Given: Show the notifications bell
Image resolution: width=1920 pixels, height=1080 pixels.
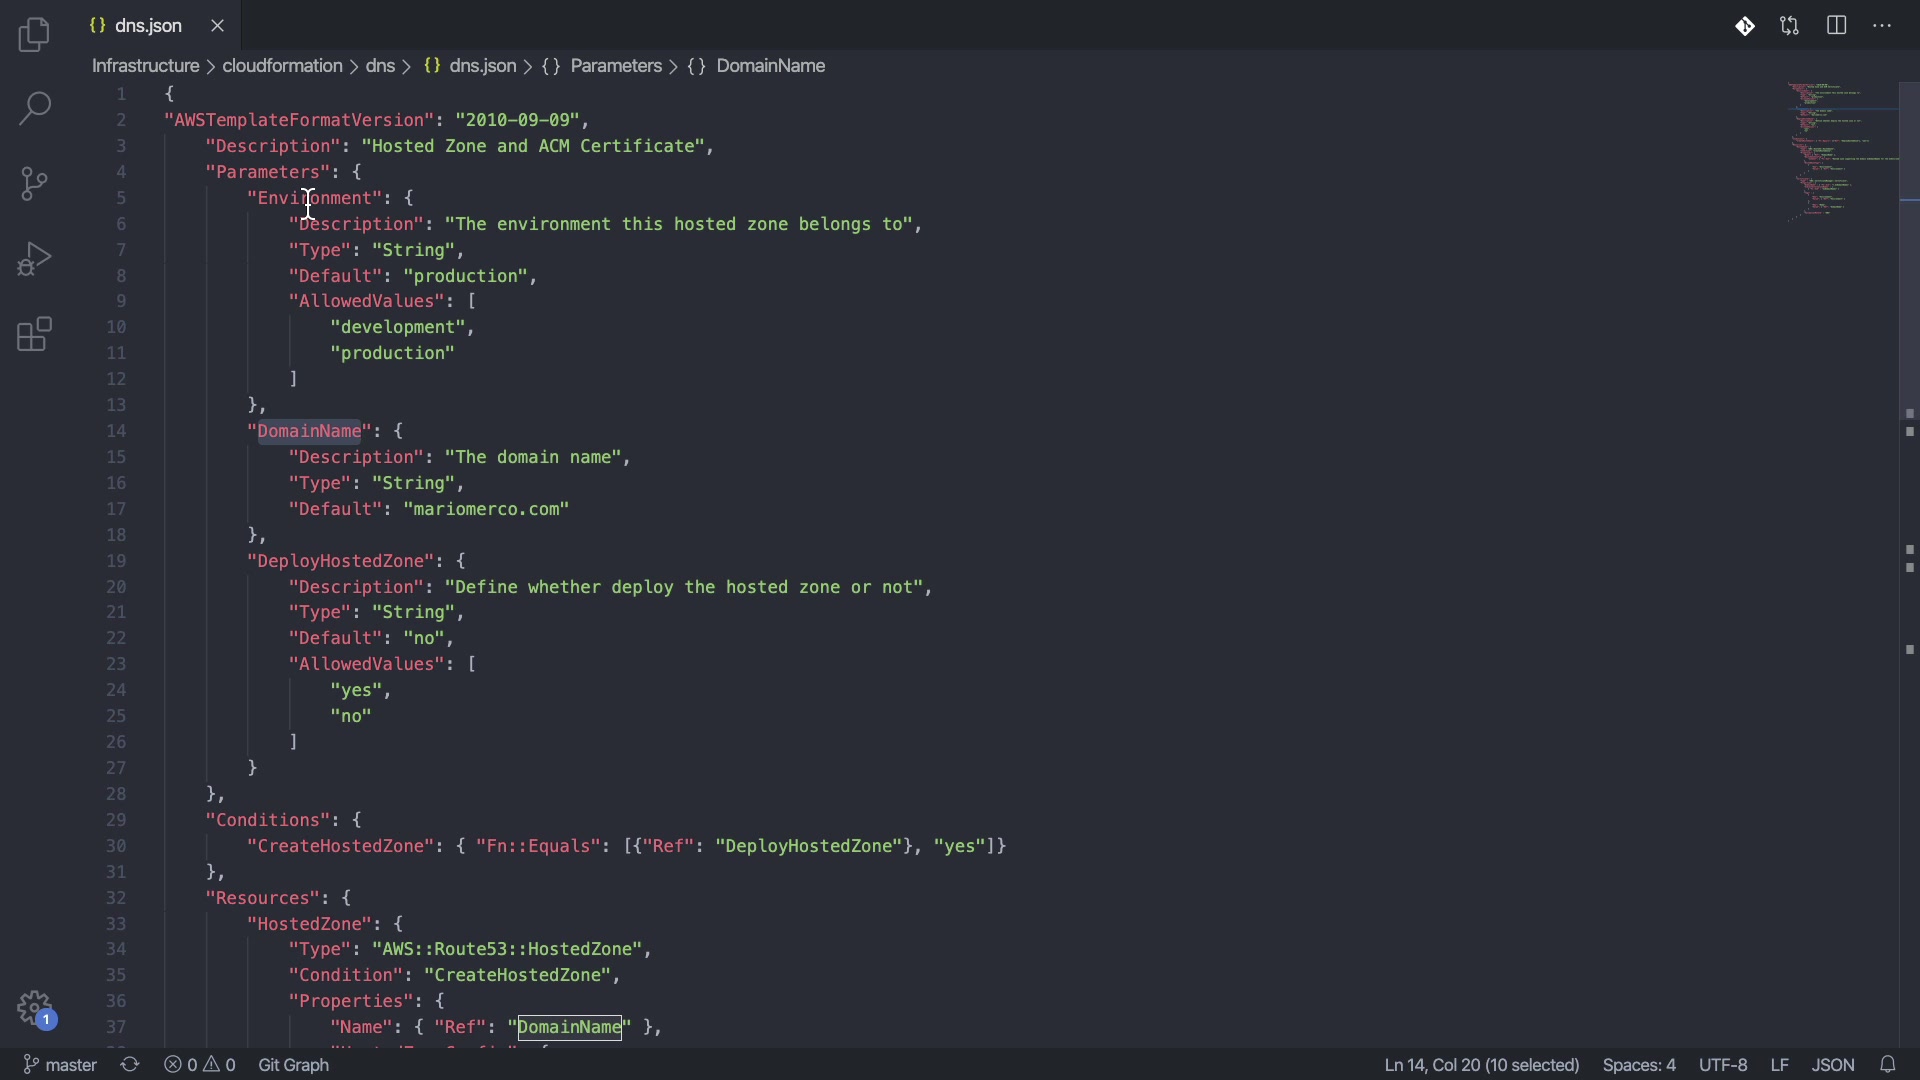Looking at the screenshot, I should tap(1889, 1065).
